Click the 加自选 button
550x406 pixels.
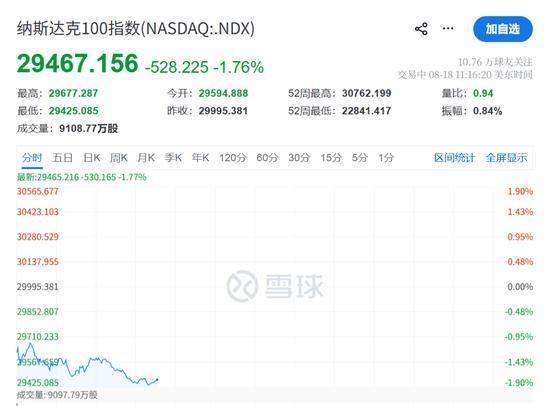(x=503, y=29)
